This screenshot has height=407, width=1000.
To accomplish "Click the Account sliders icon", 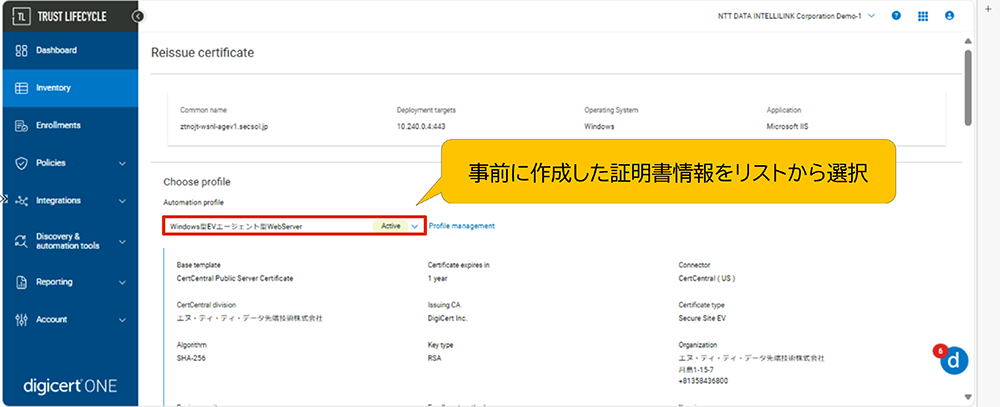I will [x=21, y=320].
